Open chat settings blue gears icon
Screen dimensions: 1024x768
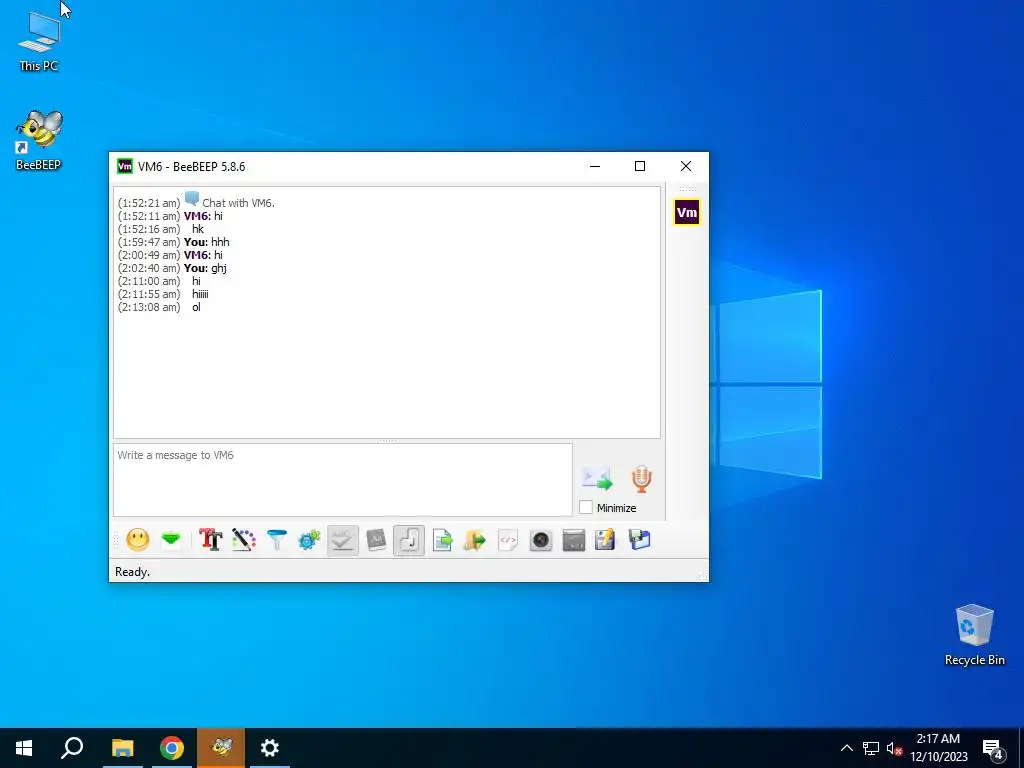pos(310,540)
